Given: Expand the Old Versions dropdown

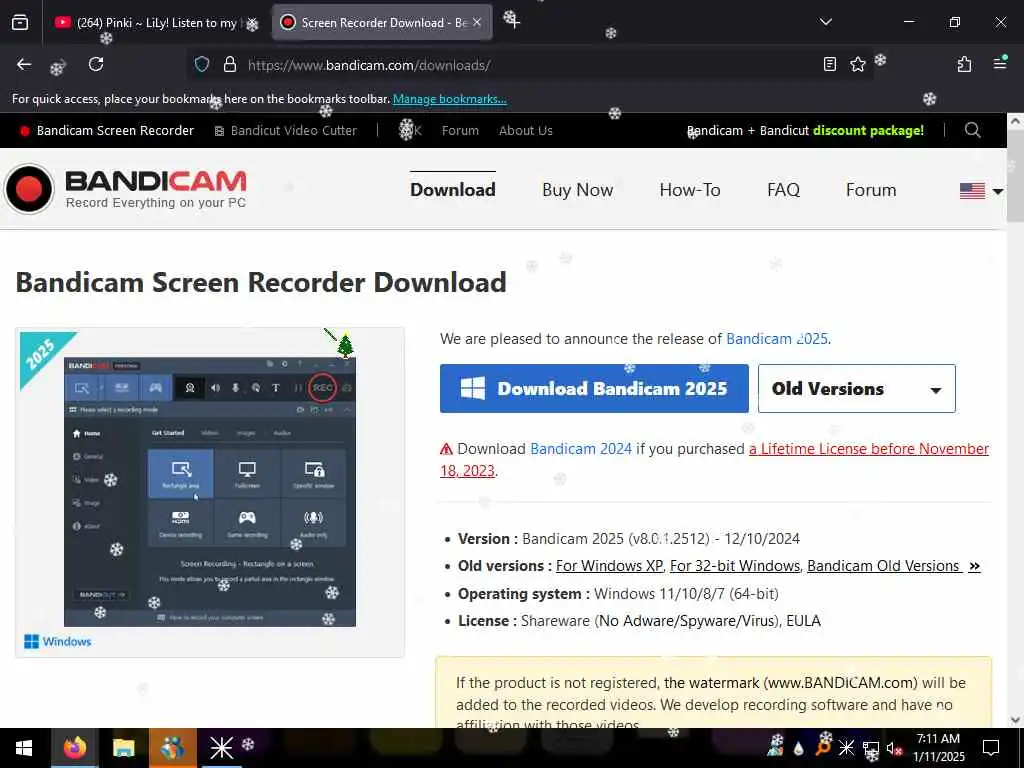Looking at the screenshot, I should (x=857, y=389).
